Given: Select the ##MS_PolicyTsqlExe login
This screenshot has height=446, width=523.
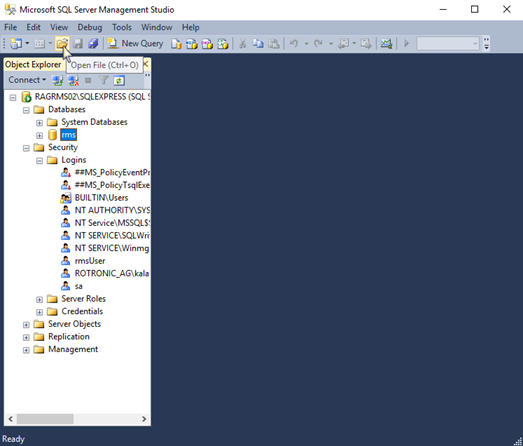Looking at the screenshot, I should tap(112, 185).
